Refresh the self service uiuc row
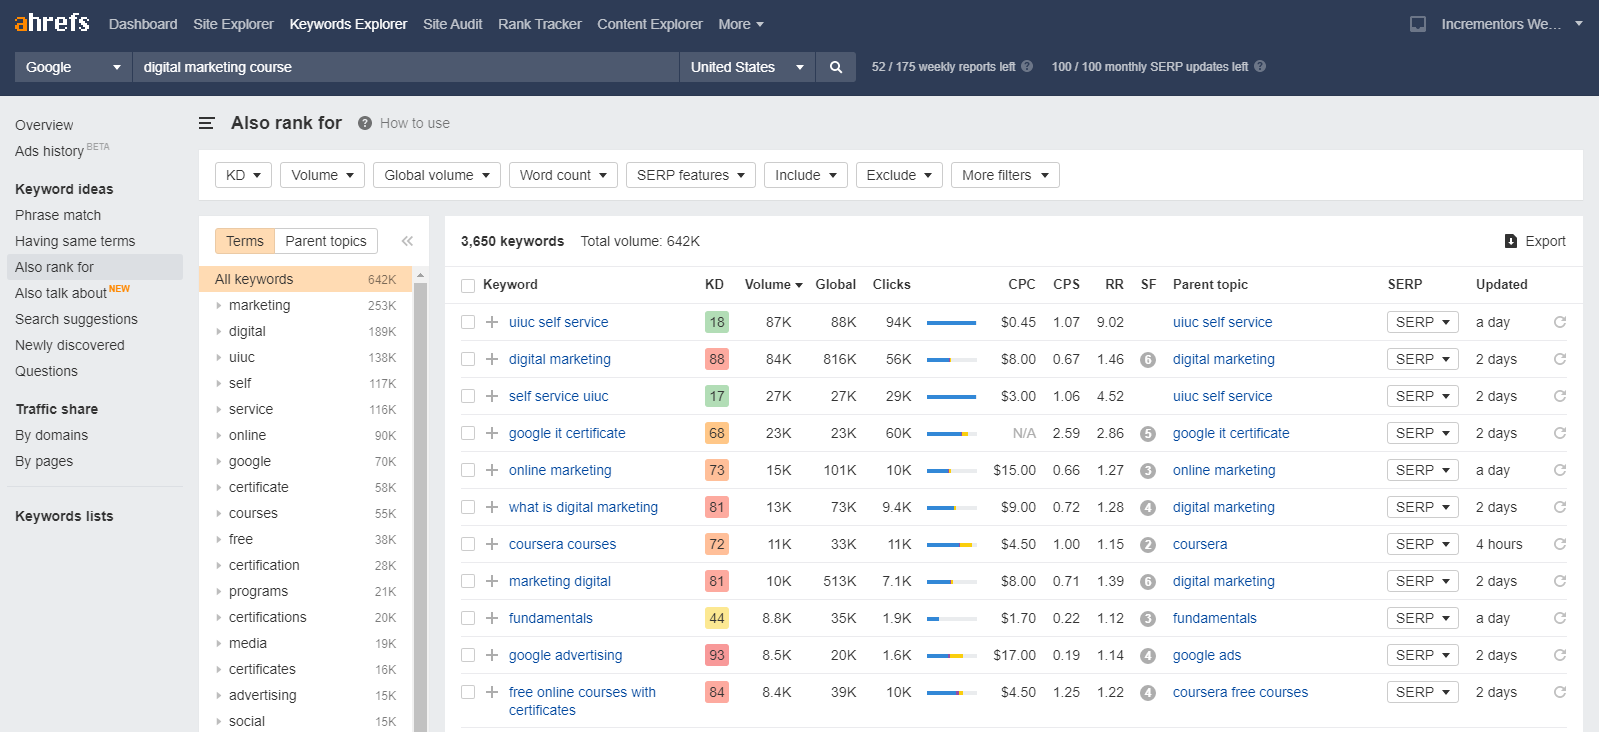This screenshot has width=1599, height=735. (1560, 396)
